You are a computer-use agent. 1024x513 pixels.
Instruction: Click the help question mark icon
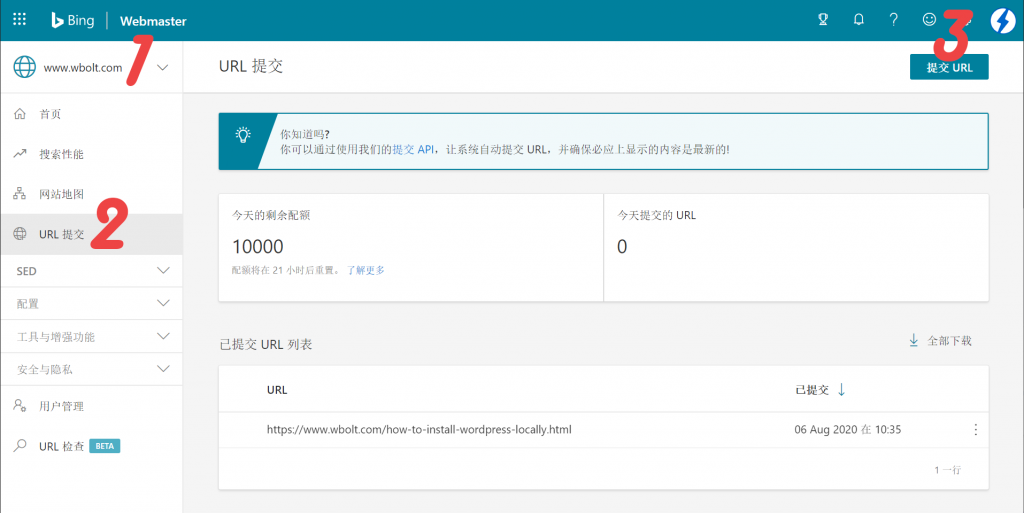click(894, 20)
